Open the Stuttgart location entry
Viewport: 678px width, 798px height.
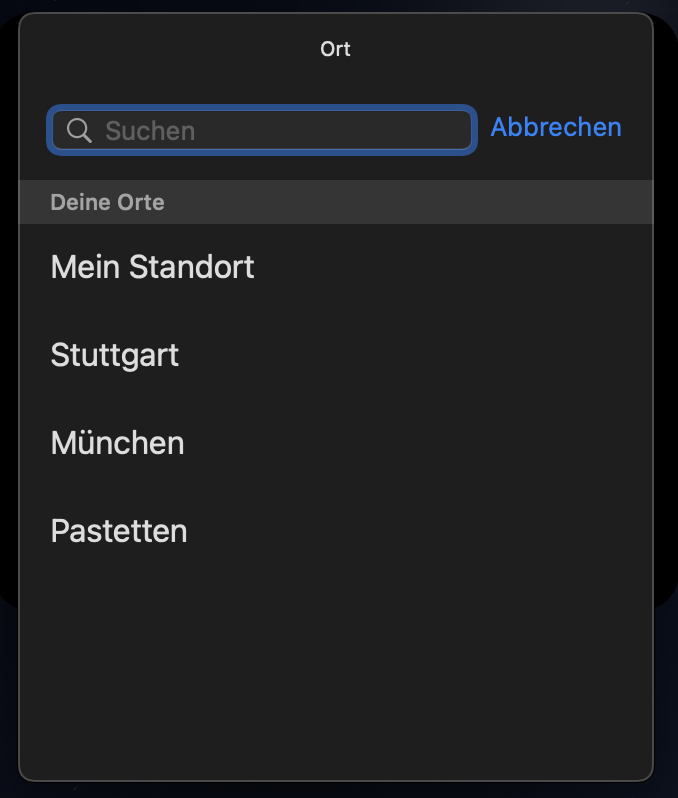[115, 355]
